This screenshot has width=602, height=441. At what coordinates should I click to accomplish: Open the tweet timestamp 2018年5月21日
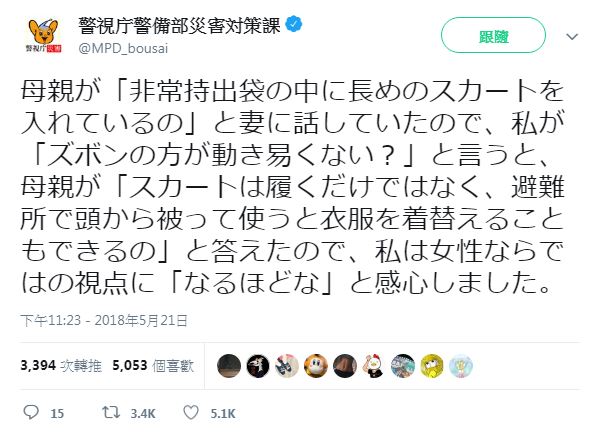click(108, 320)
